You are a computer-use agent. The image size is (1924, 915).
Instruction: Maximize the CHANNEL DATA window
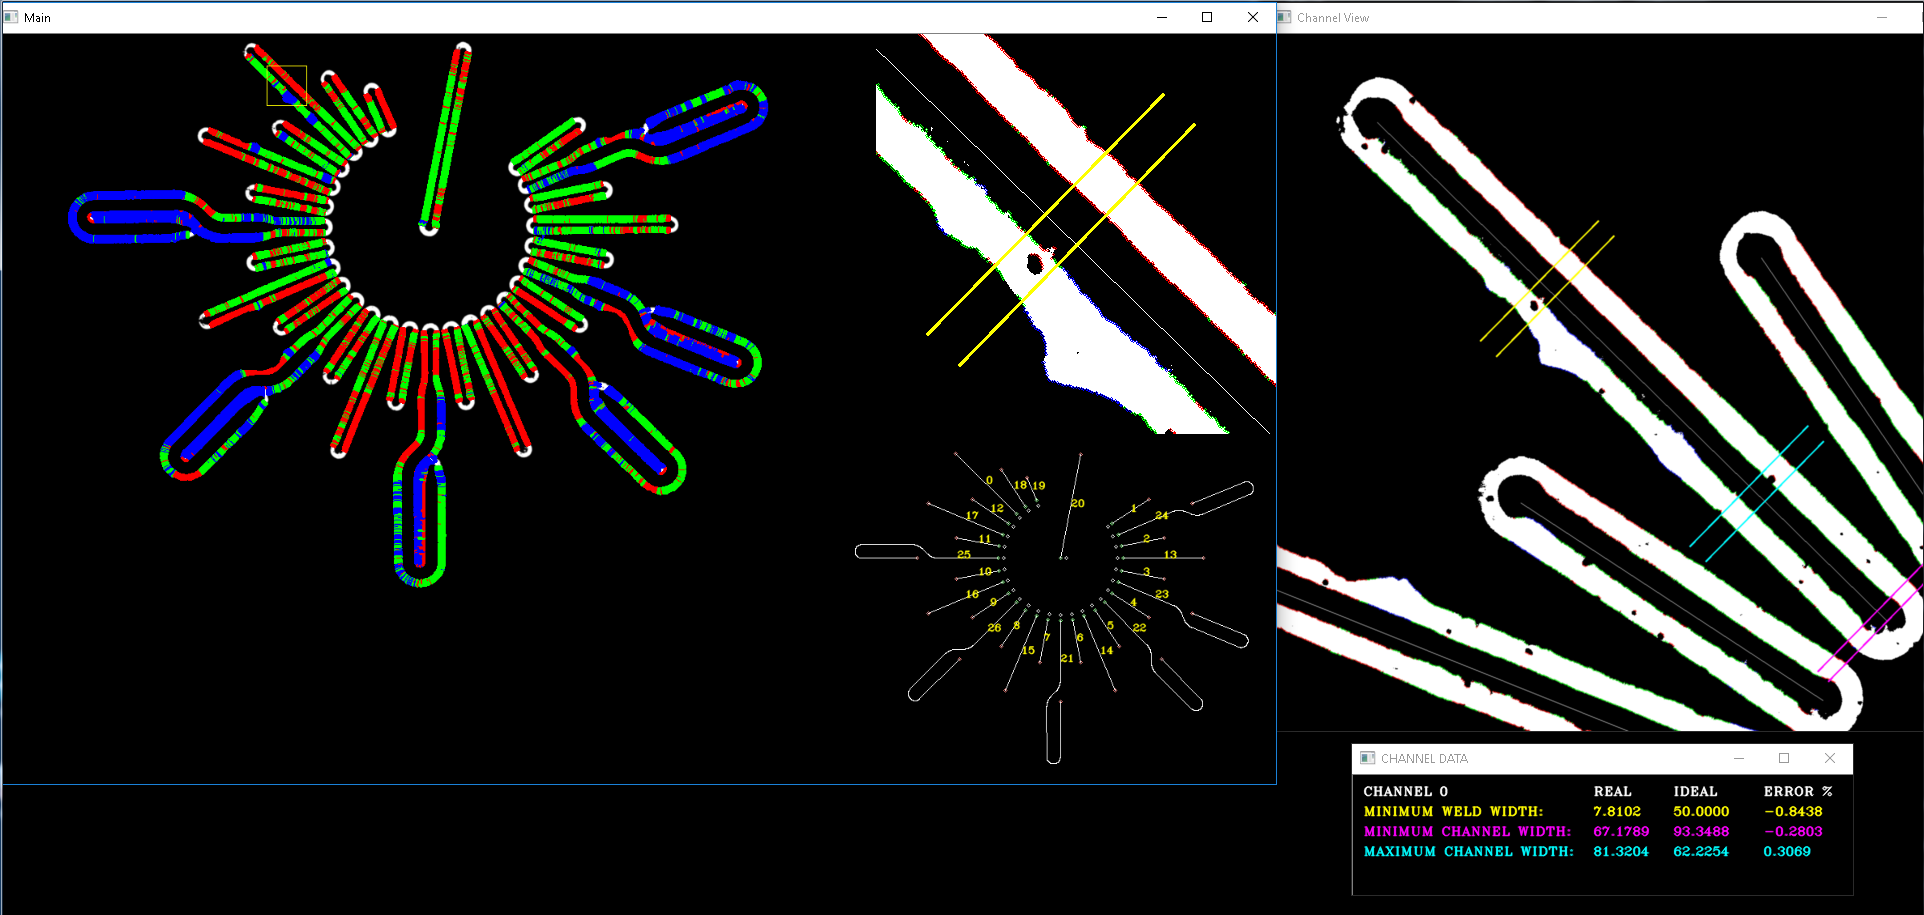pos(1784,758)
